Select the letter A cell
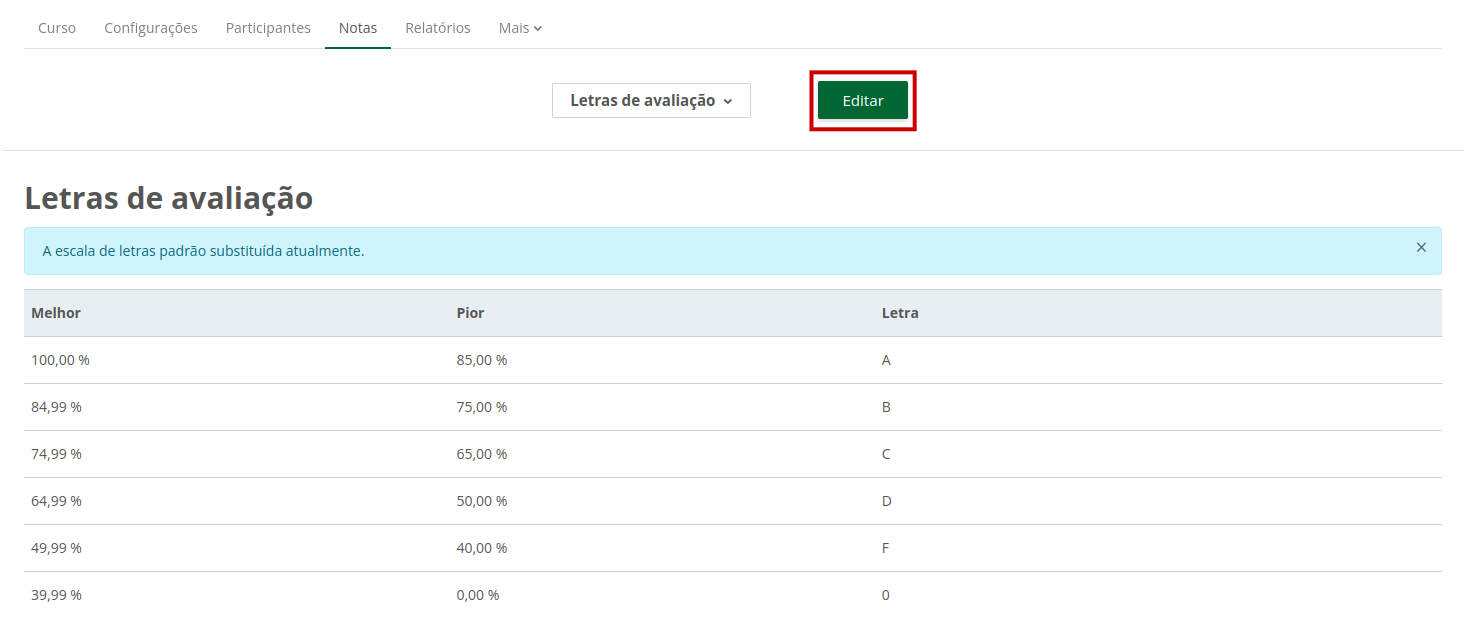 (x=886, y=360)
